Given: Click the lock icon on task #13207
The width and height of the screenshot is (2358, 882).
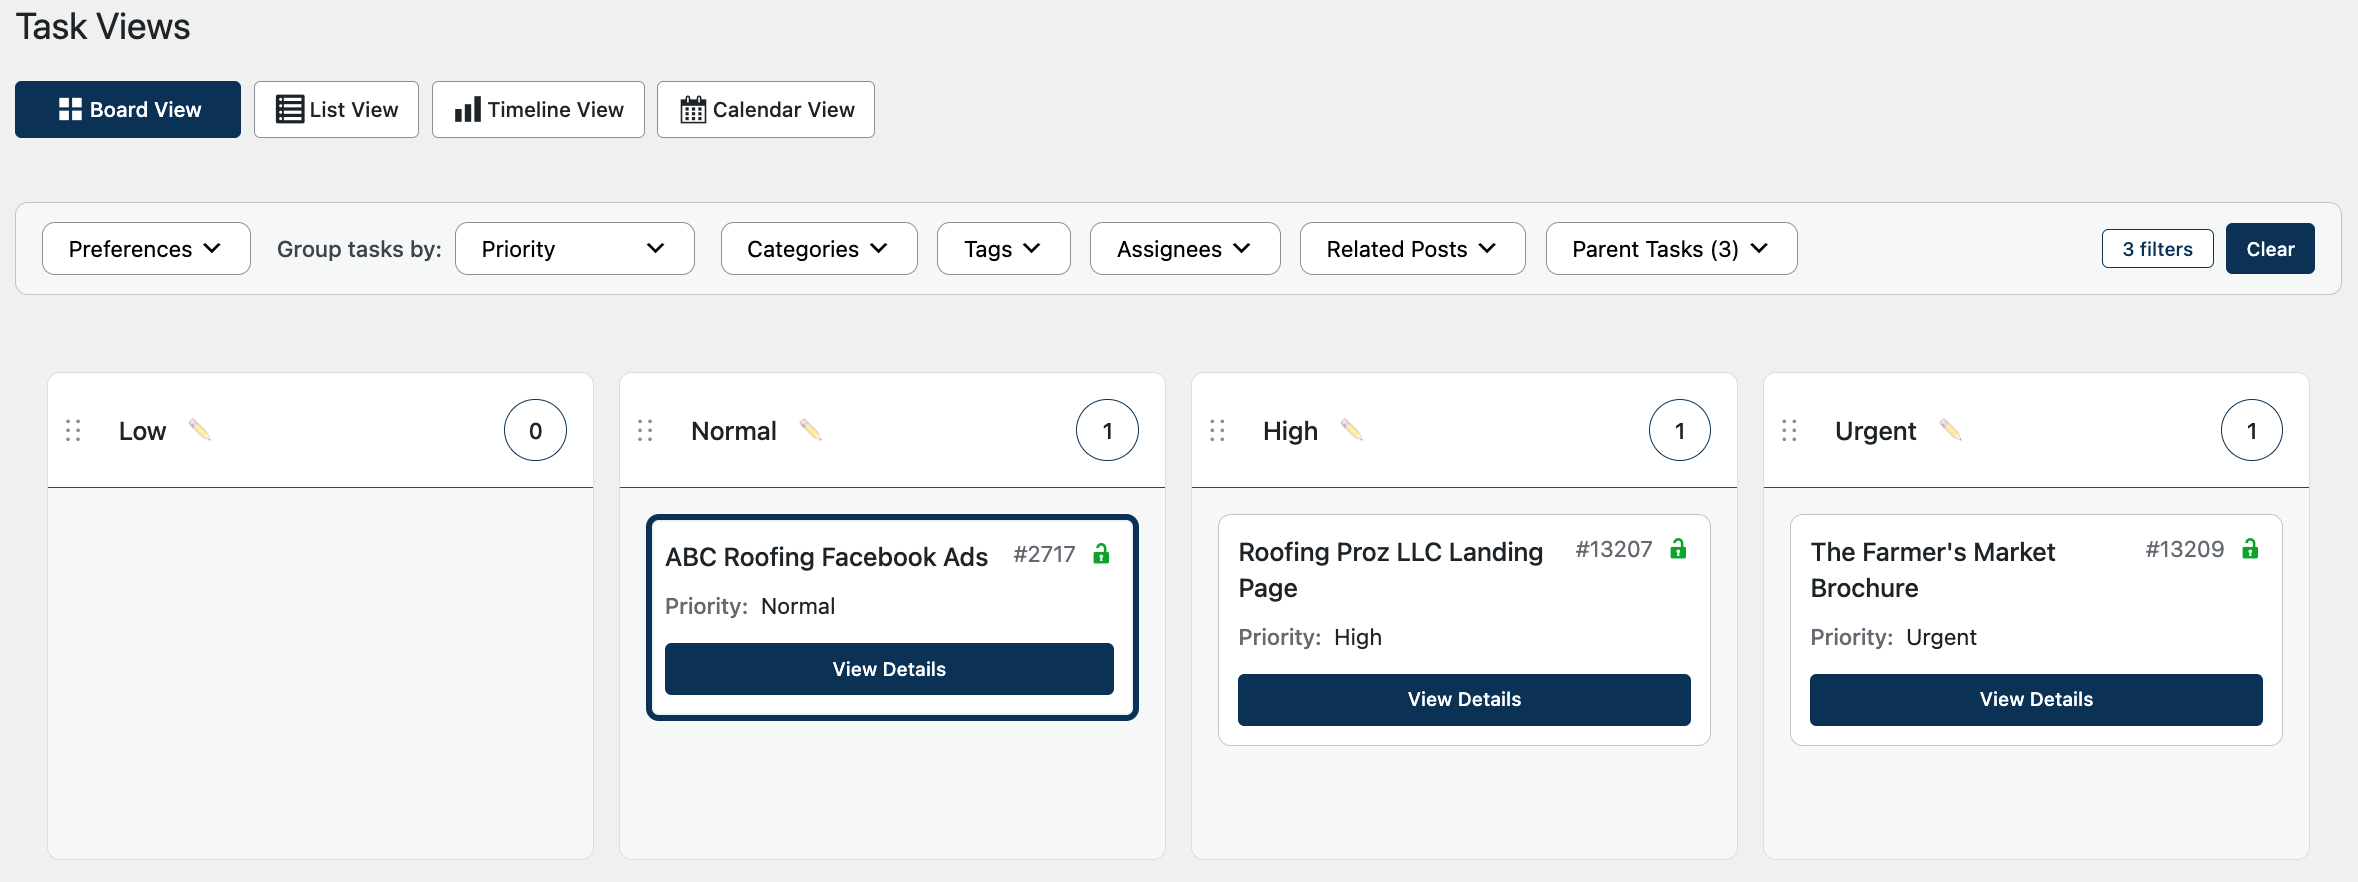Looking at the screenshot, I should point(1678,549).
